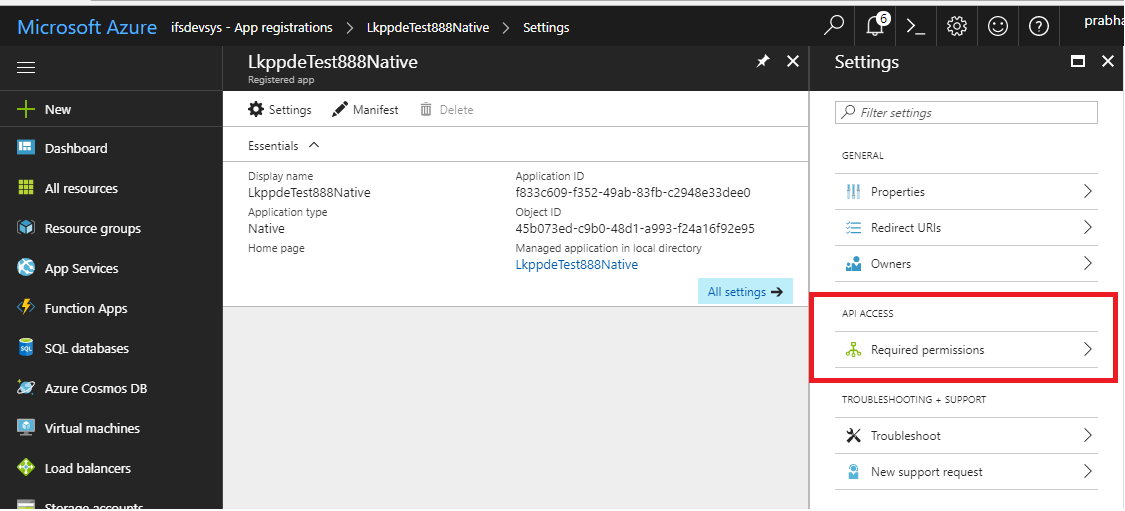Launch Cloud Shell from top bar
This screenshot has width=1125, height=511.
[x=915, y=26]
